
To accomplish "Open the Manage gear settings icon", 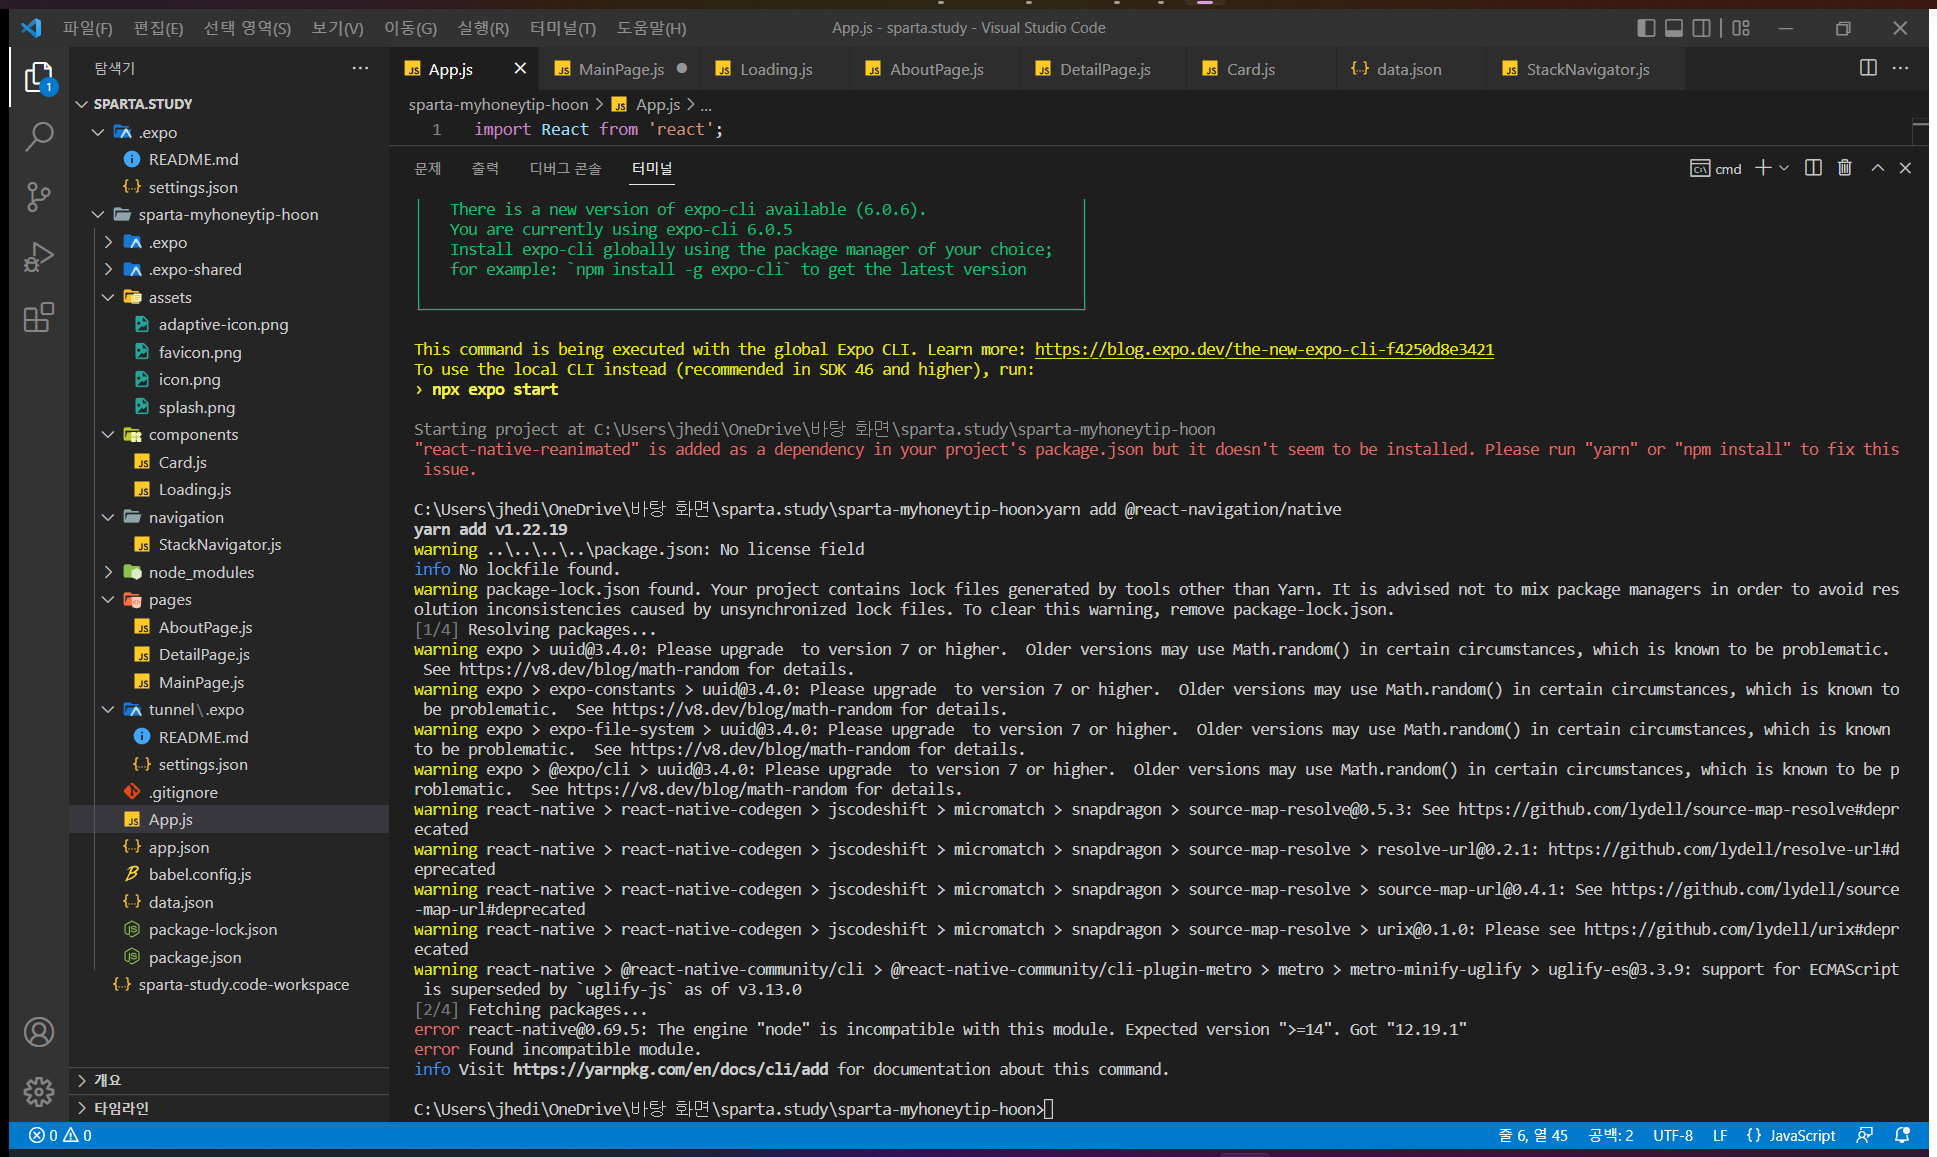I will coord(39,1091).
